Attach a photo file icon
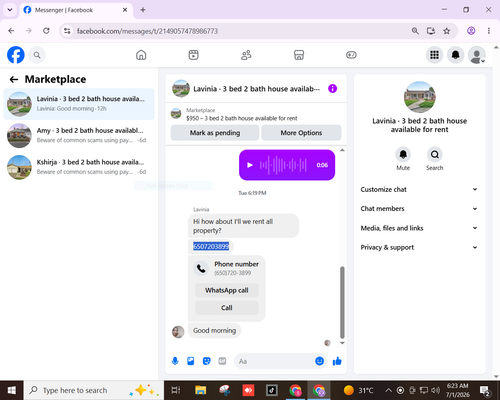Image resolution: width=500 pixels, height=400 pixels. (191, 361)
